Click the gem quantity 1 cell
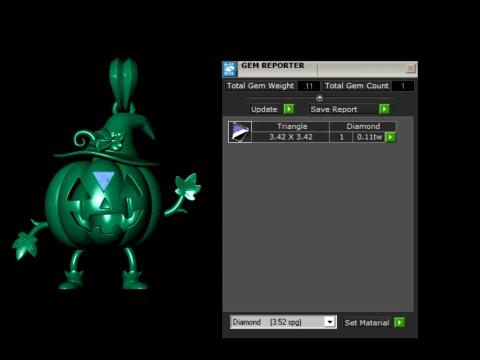 341,137
